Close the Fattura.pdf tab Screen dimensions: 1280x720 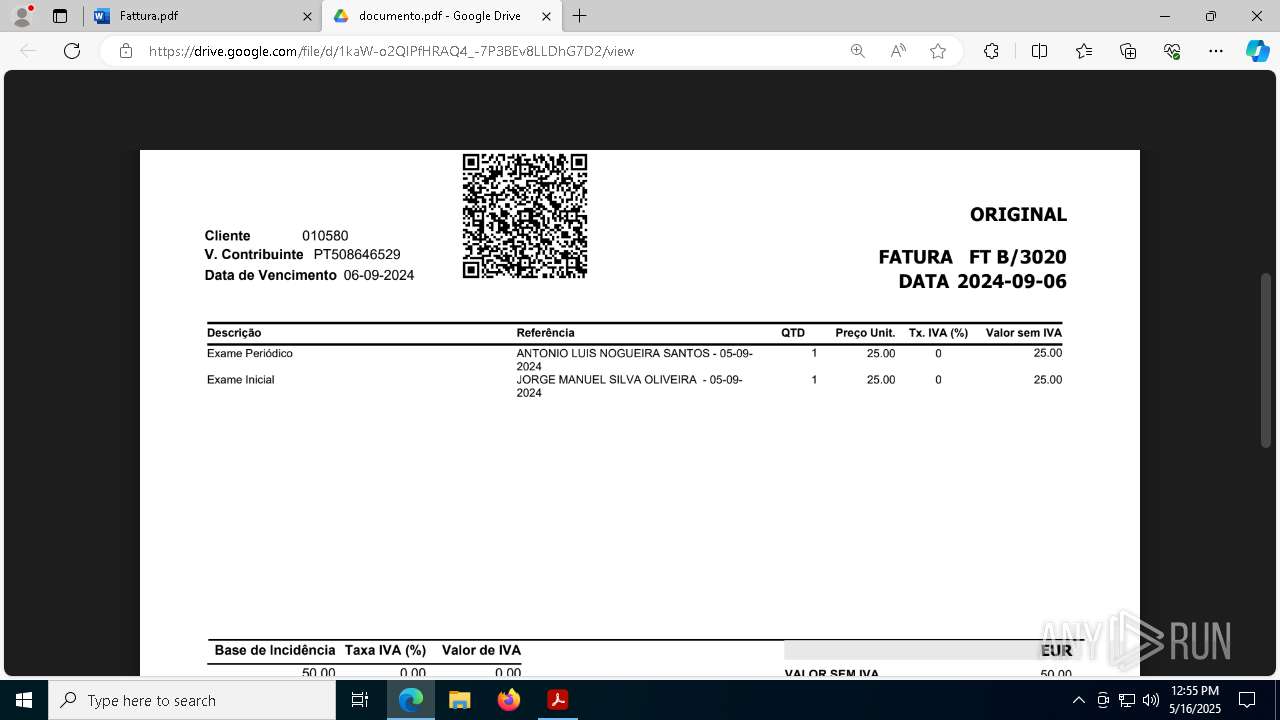click(307, 16)
